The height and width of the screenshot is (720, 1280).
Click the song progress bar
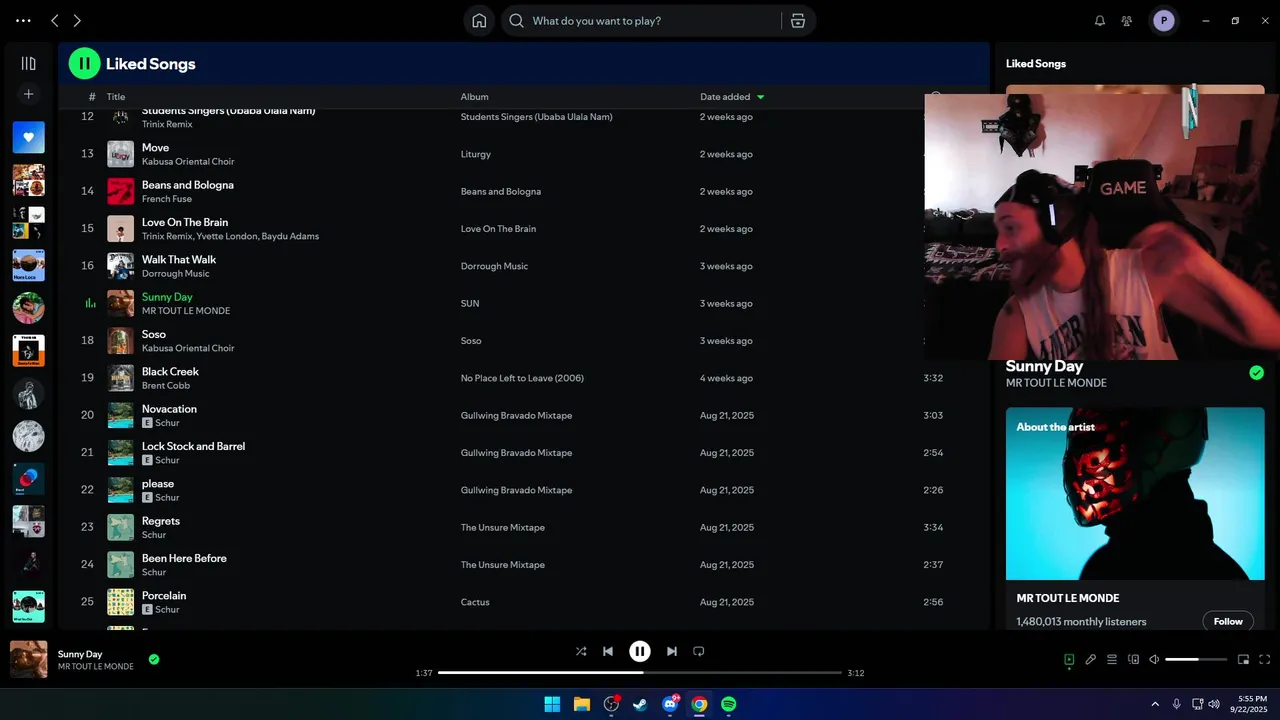(640, 673)
